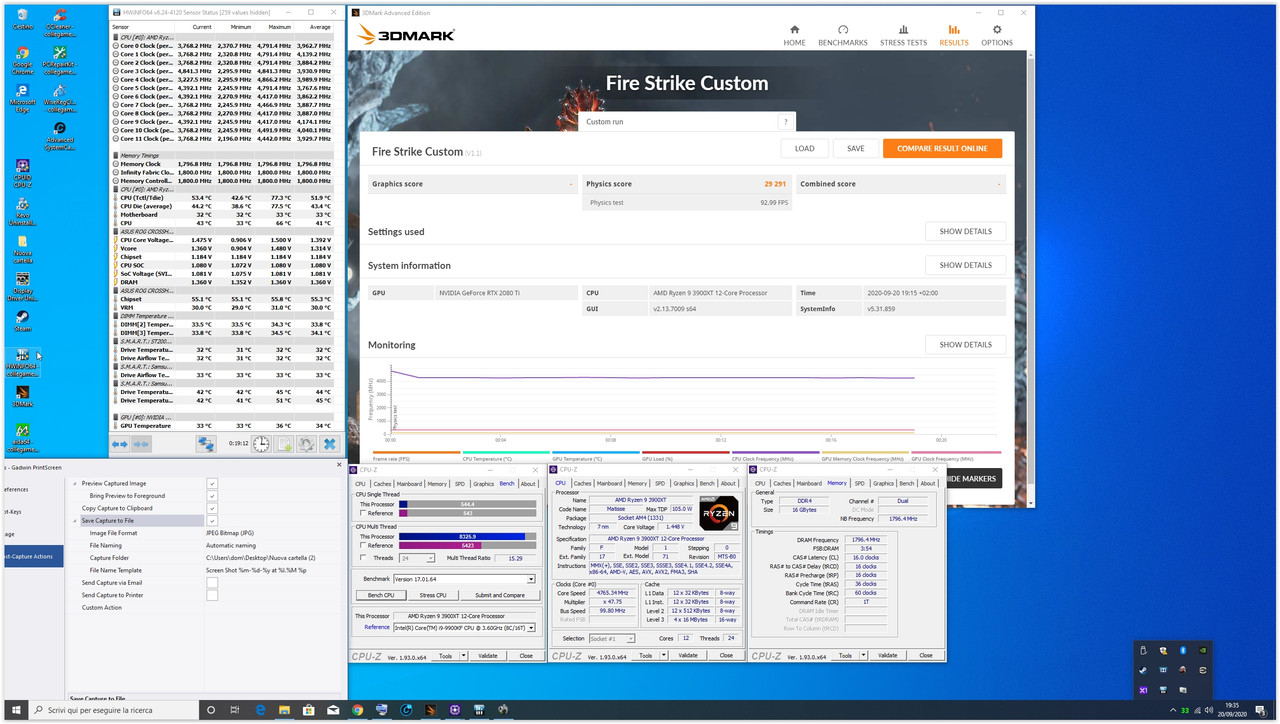This screenshot has width=1280, height=724.
Task: Open HWiNFO logging with the report icon
Action: tap(284, 443)
